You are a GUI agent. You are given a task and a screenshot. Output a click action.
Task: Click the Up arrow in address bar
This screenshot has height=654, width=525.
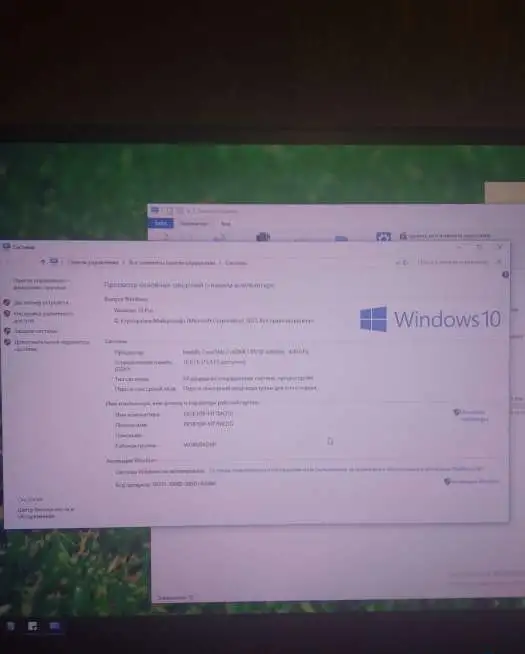click(x=43, y=262)
